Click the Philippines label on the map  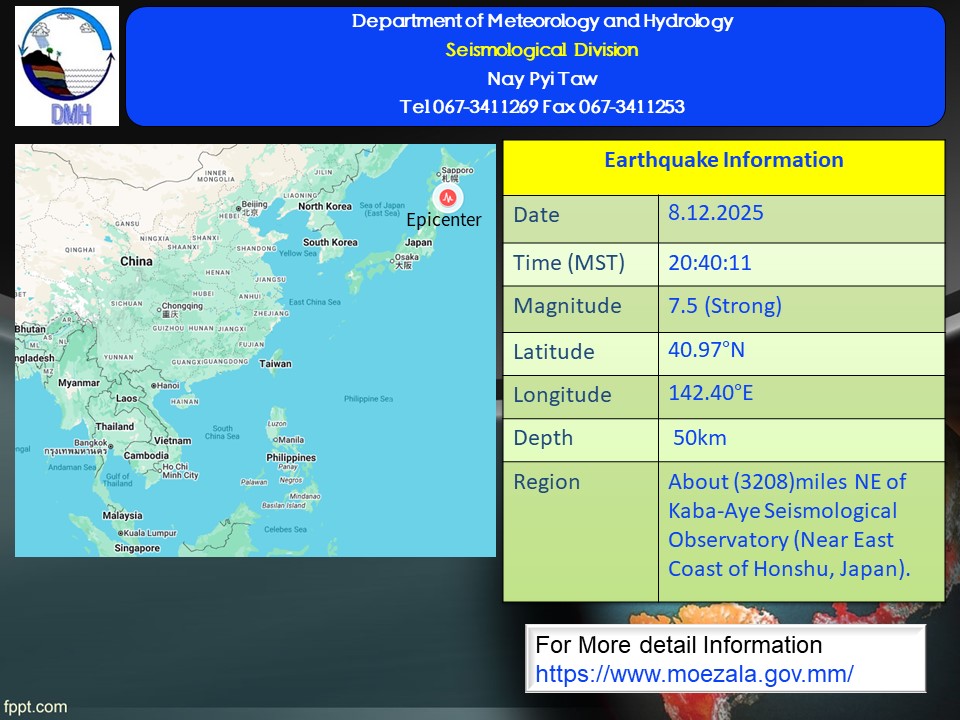tap(291, 458)
